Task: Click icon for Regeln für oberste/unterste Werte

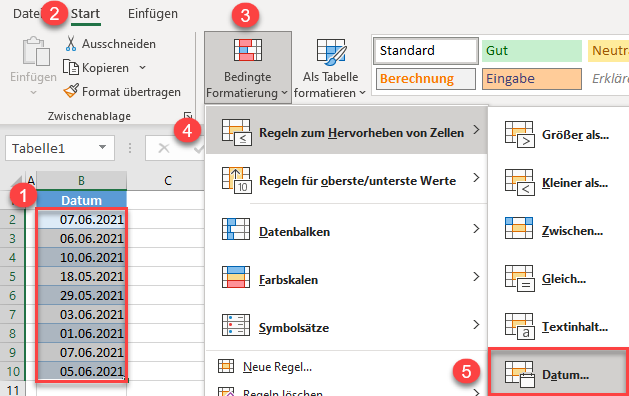Action: 236,181
